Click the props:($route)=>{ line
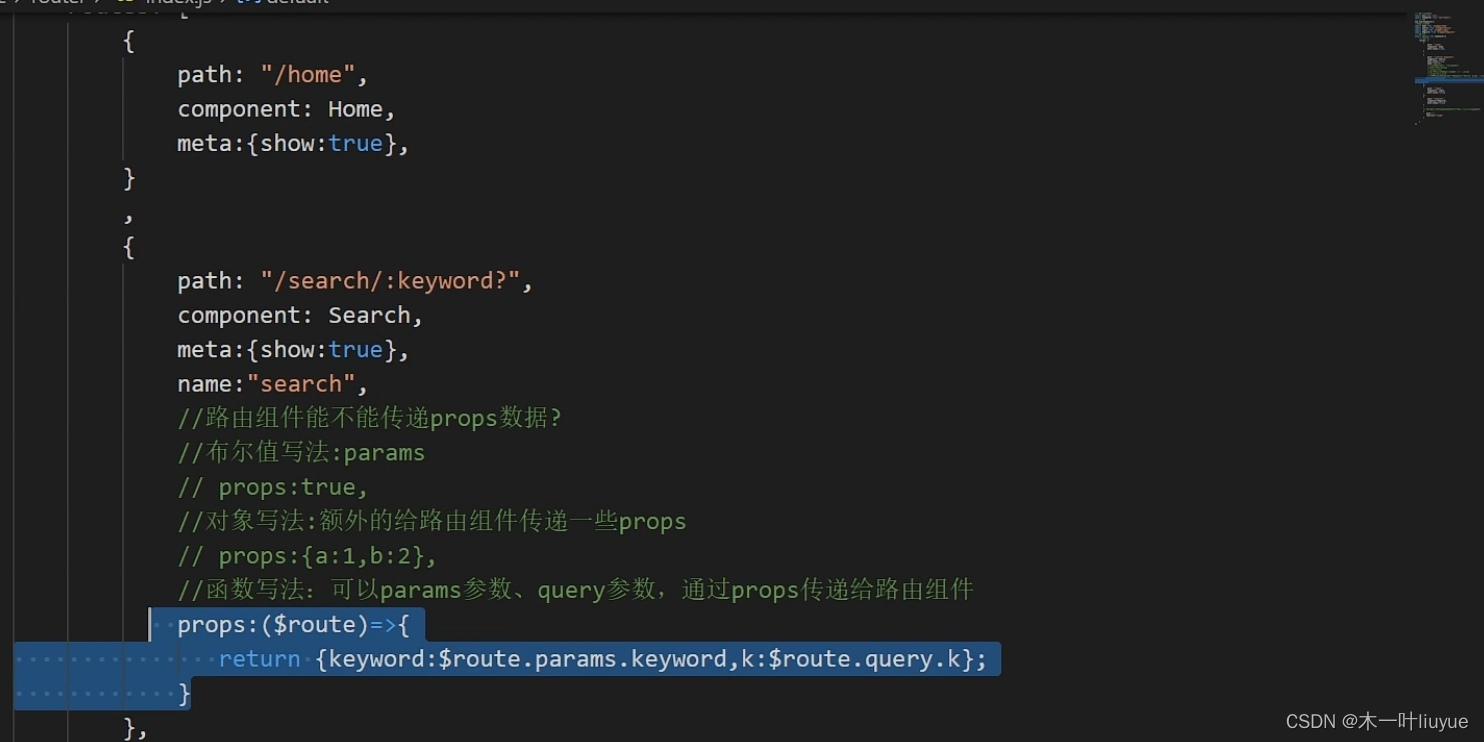The height and width of the screenshot is (742, 1484). point(293,625)
